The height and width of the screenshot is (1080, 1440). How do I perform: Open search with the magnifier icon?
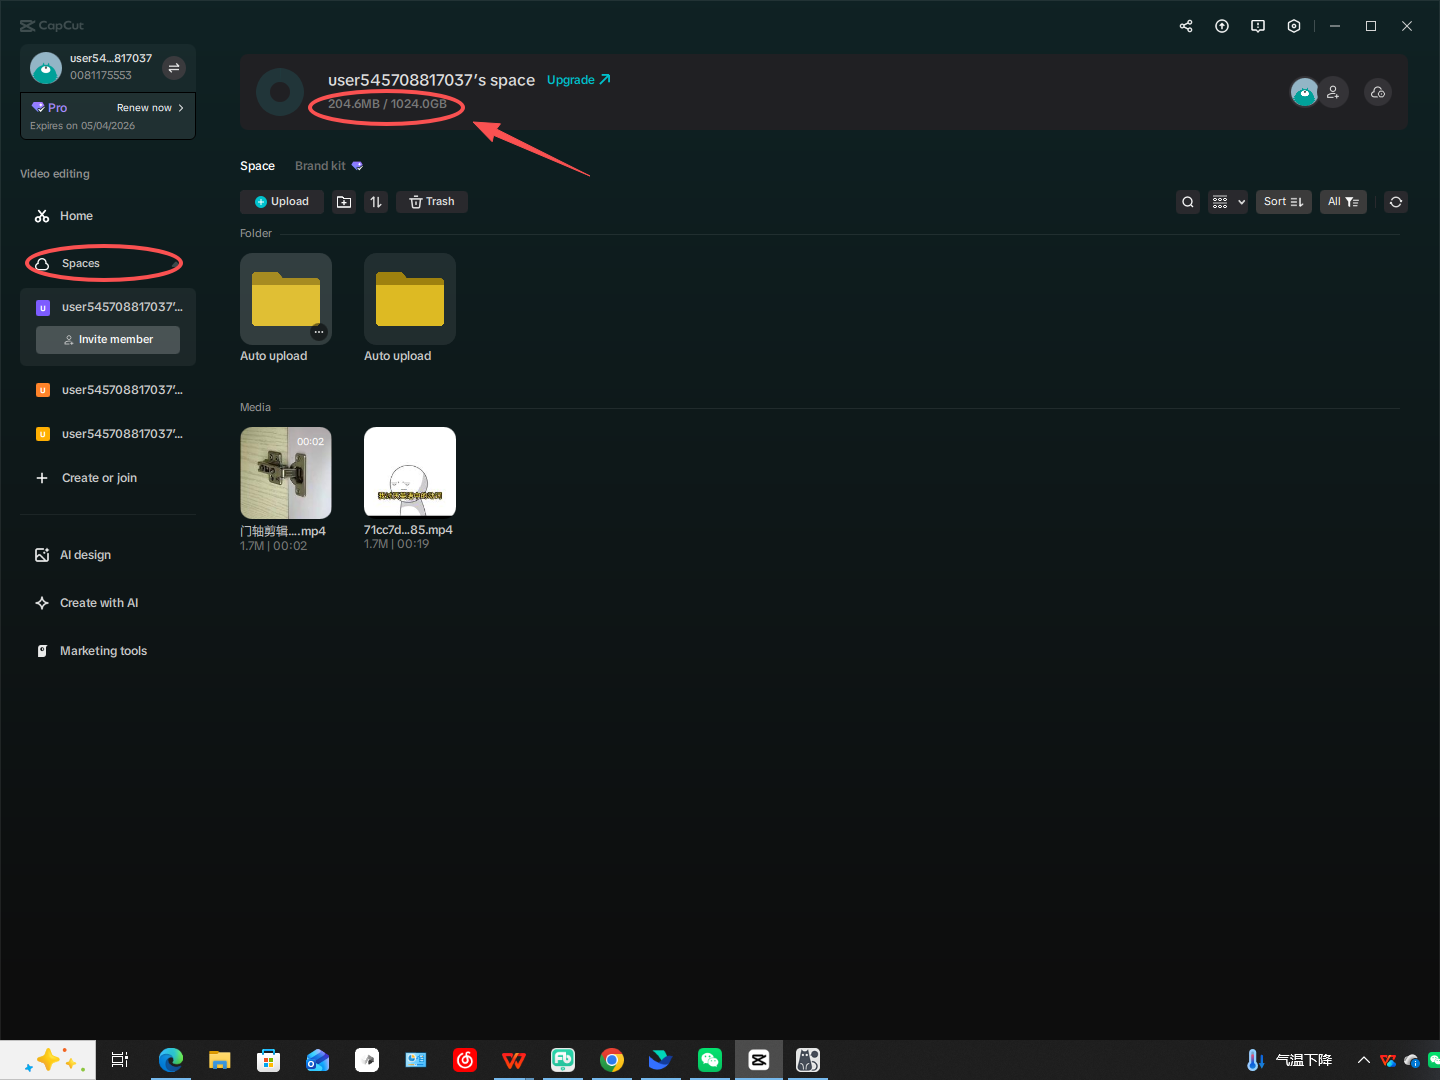1188,202
